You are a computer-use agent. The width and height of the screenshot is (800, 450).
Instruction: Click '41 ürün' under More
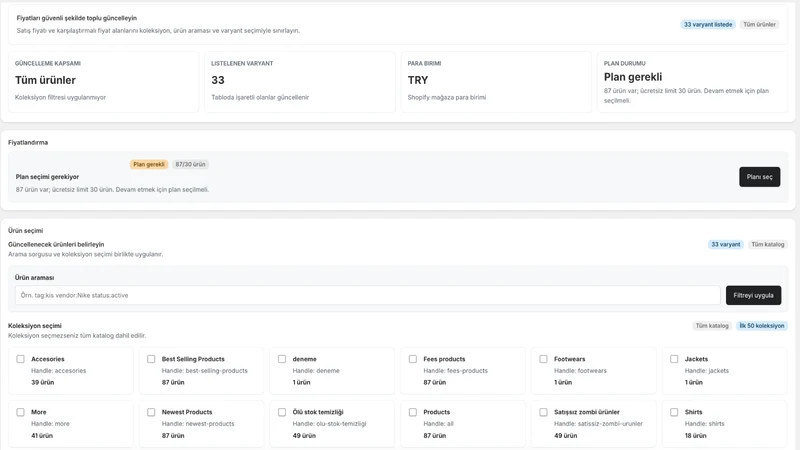click(42, 435)
